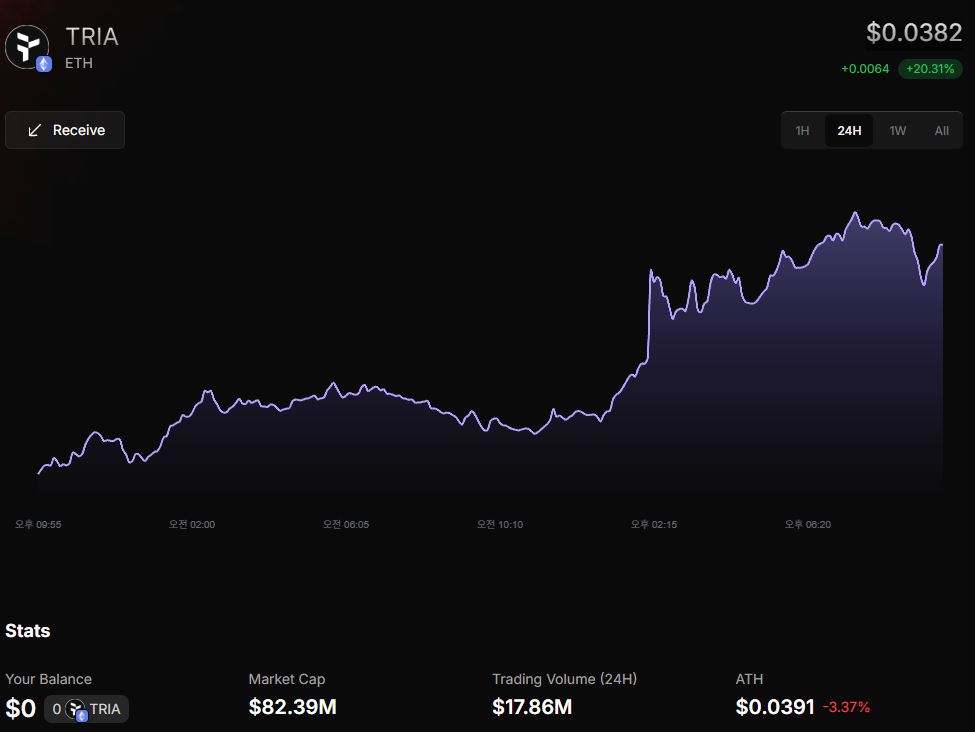Image resolution: width=975 pixels, height=732 pixels.
Task: Click the TRIA balance chip under Your Balance
Action: 86,709
